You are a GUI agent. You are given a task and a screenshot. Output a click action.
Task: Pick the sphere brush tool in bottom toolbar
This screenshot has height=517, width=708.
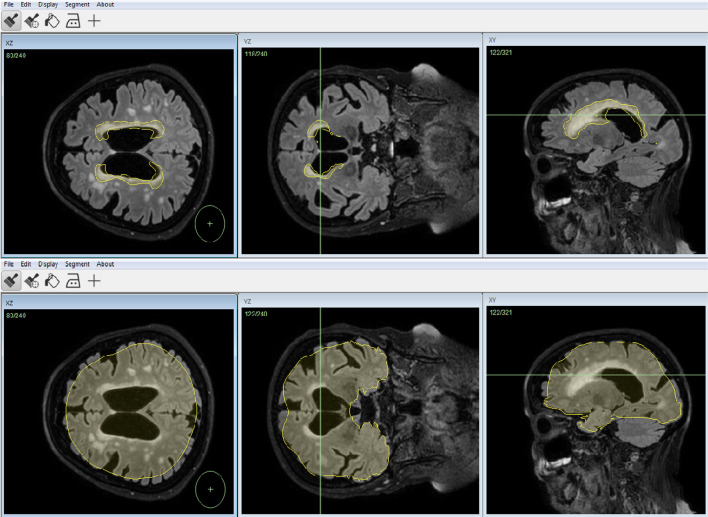pos(31,281)
